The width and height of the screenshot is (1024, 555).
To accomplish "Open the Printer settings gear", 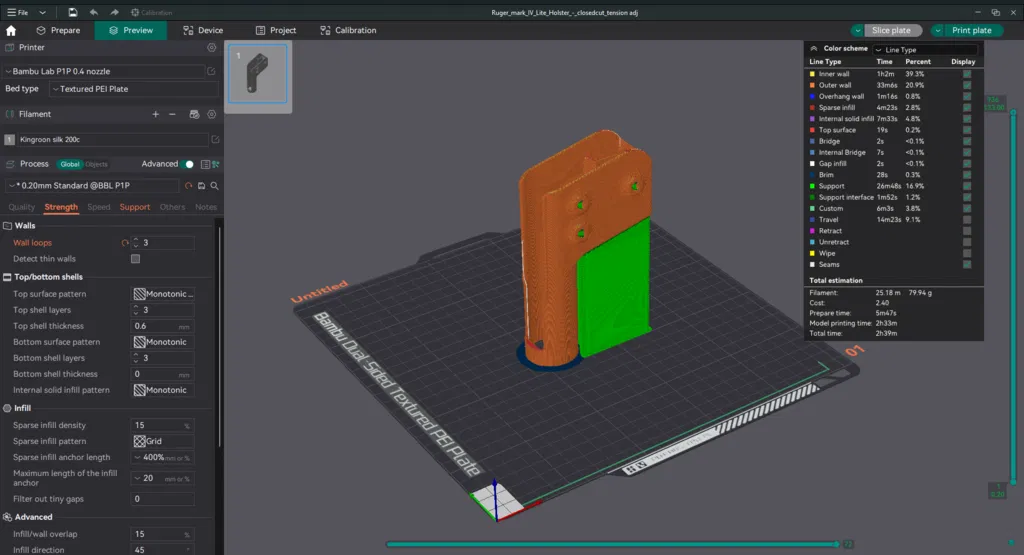I will pos(211,48).
